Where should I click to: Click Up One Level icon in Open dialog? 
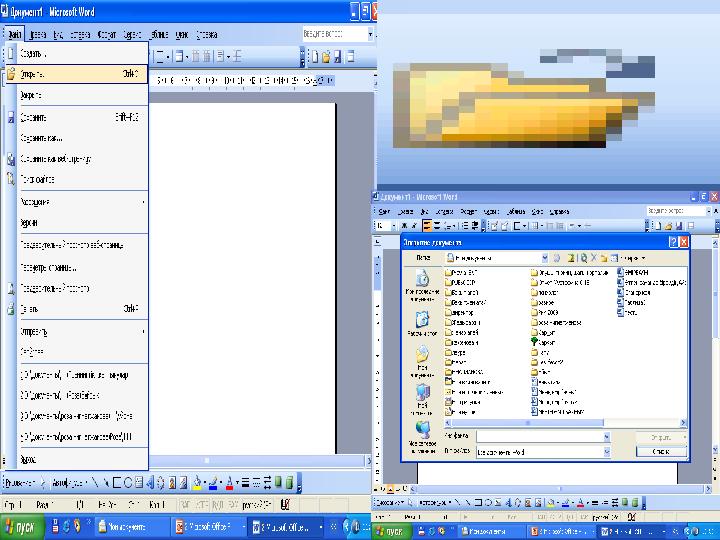[571, 258]
